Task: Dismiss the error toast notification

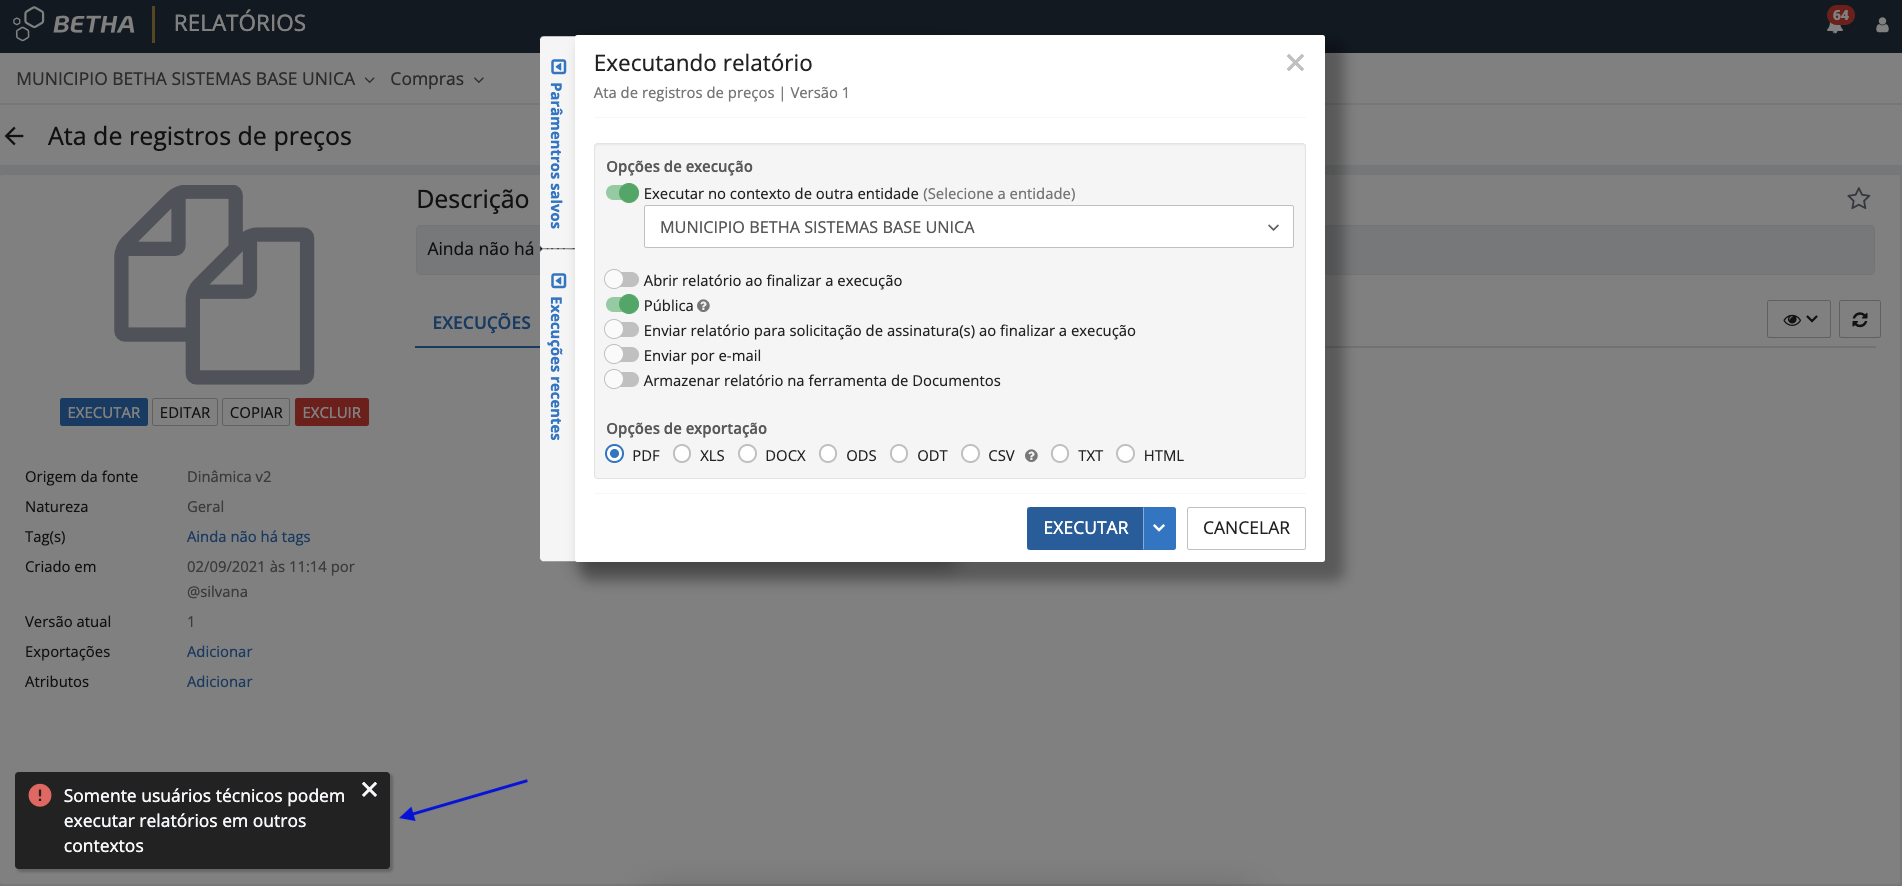Action: coord(369,790)
